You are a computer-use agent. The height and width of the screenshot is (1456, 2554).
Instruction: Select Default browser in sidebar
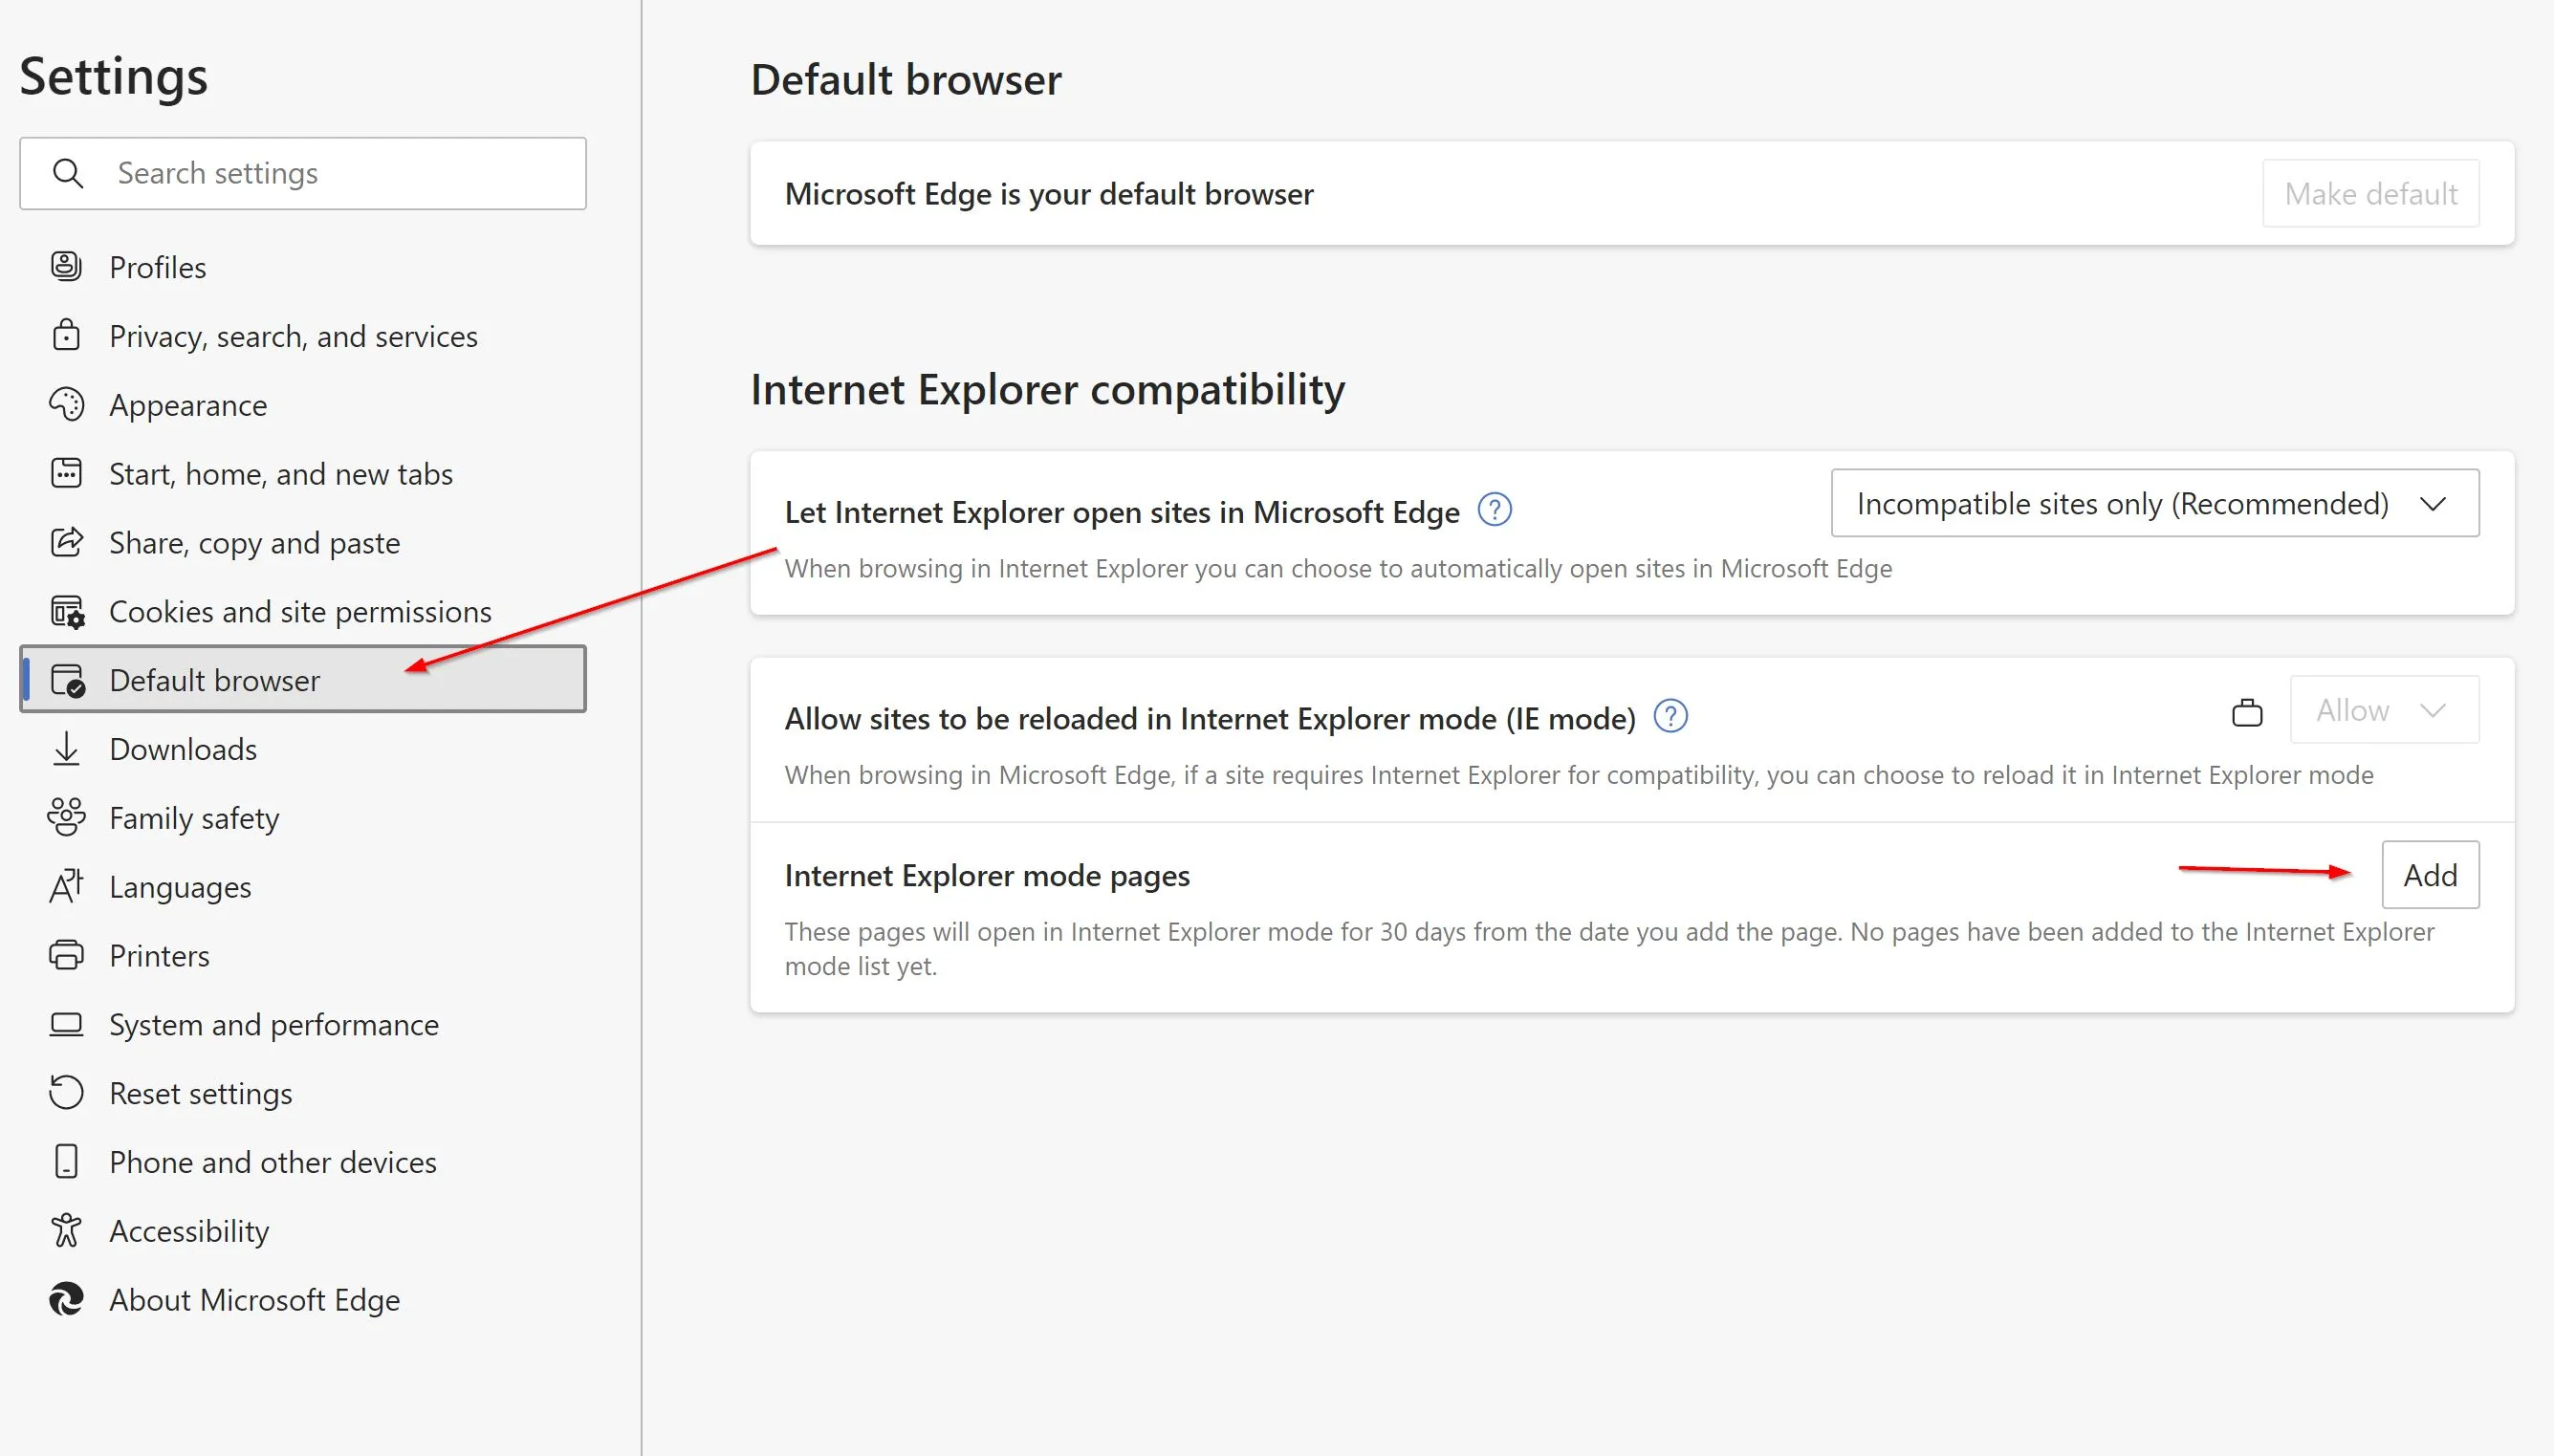click(x=303, y=679)
